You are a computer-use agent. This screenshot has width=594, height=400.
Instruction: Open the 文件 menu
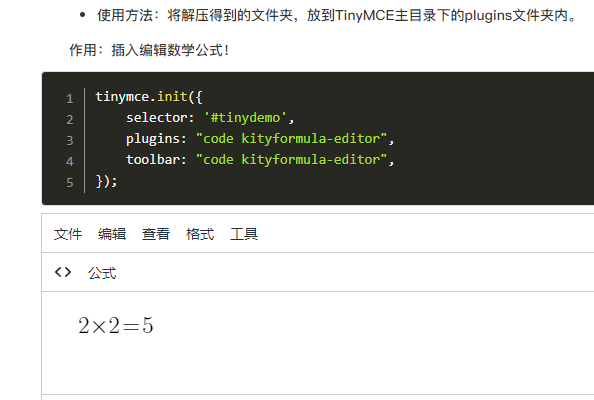68,234
